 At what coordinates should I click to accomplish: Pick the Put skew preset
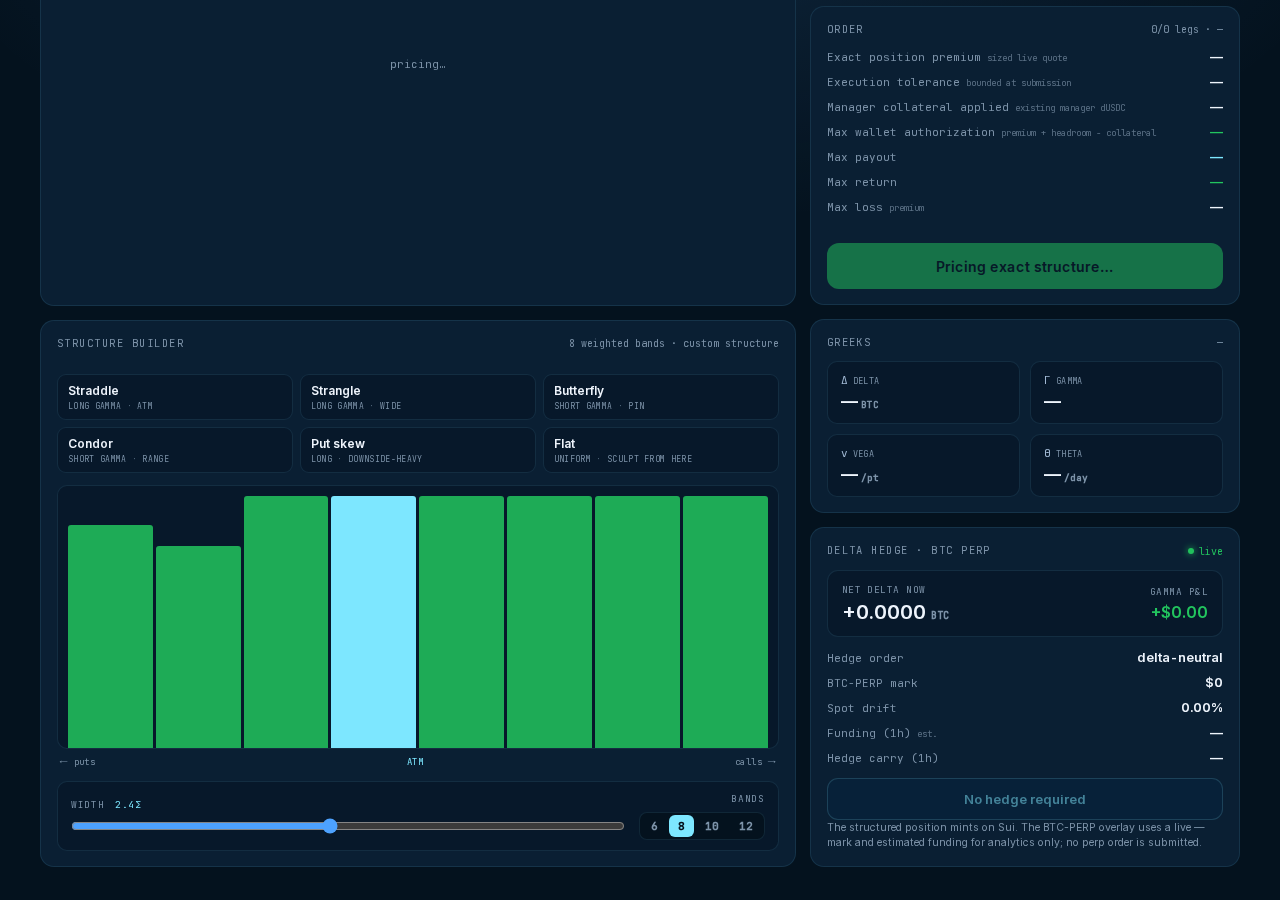coord(418,450)
